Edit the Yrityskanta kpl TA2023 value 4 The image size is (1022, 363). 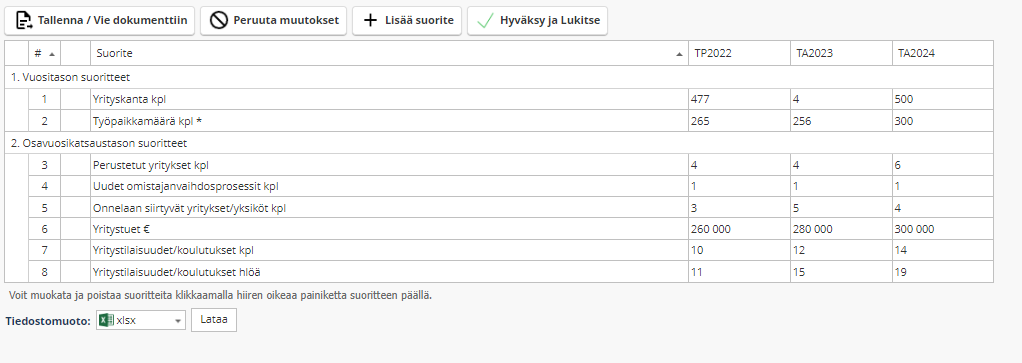[x=841, y=100]
